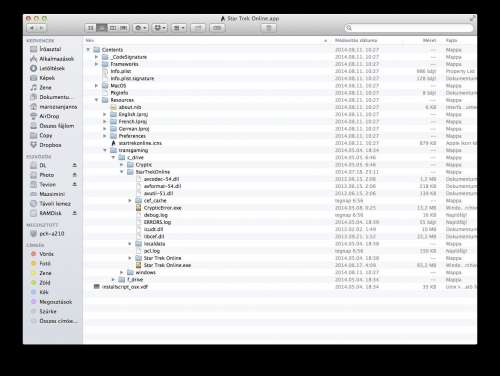The height and width of the screenshot is (376, 500).
Task: Select the about.nib file
Action: coord(130,107)
